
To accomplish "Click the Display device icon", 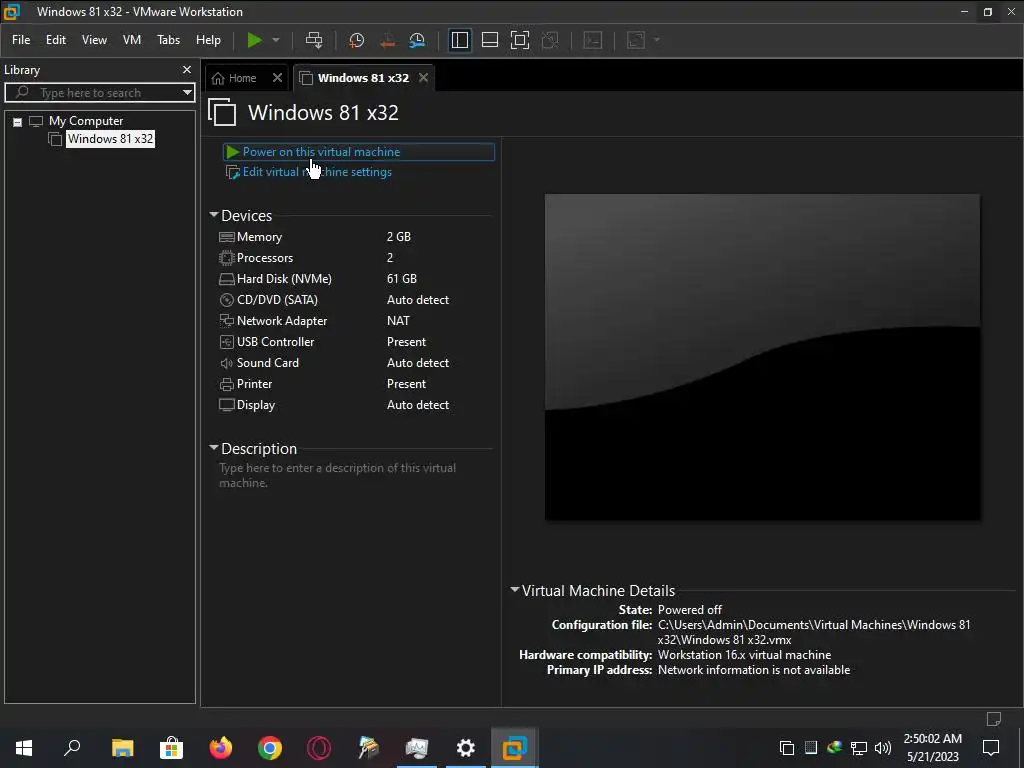I will [227, 405].
